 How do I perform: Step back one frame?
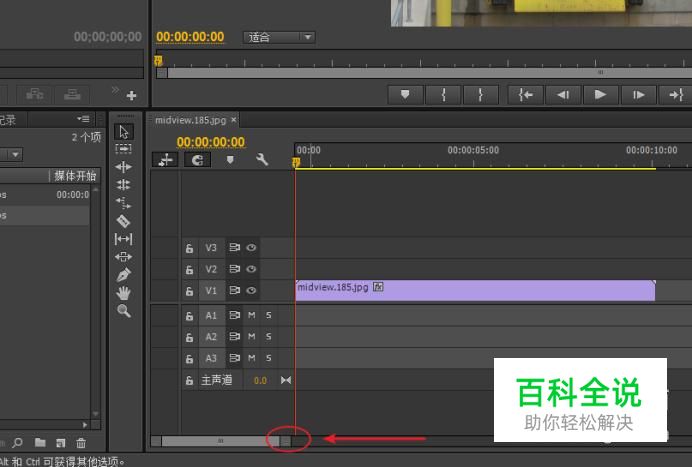[563, 94]
